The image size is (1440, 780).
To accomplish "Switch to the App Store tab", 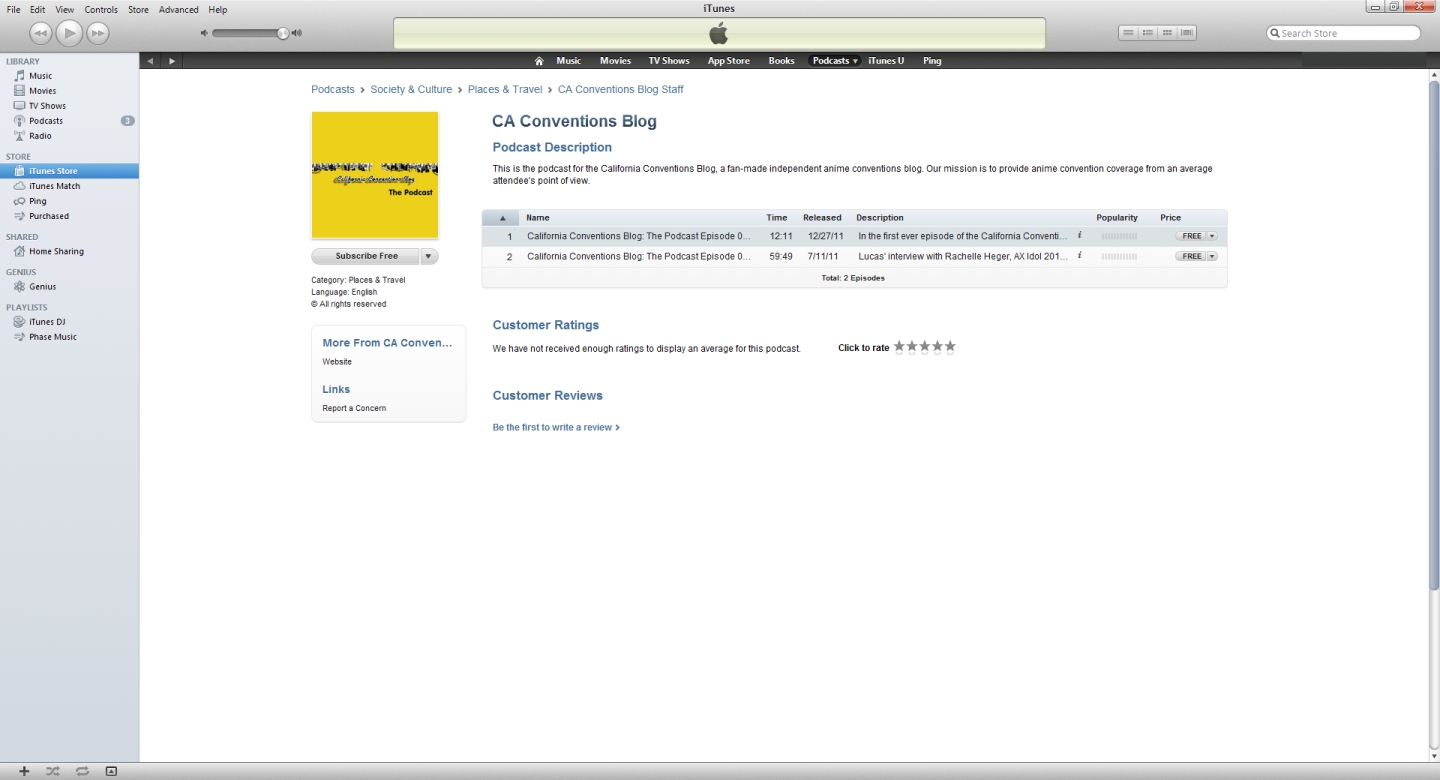I will [x=729, y=61].
